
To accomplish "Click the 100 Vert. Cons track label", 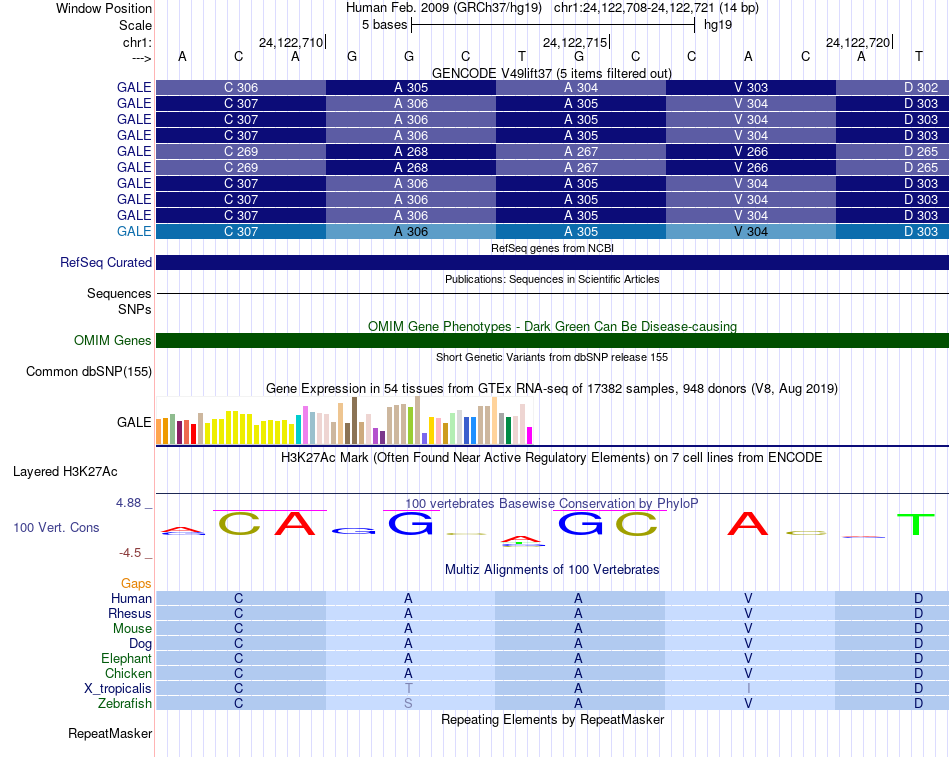I will [56, 527].
